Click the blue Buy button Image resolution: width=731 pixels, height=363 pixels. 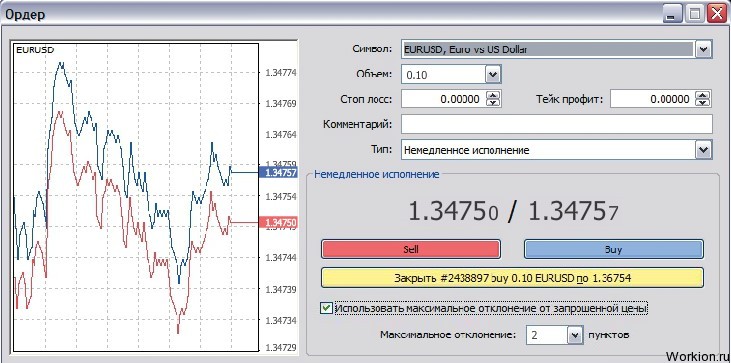point(614,249)
